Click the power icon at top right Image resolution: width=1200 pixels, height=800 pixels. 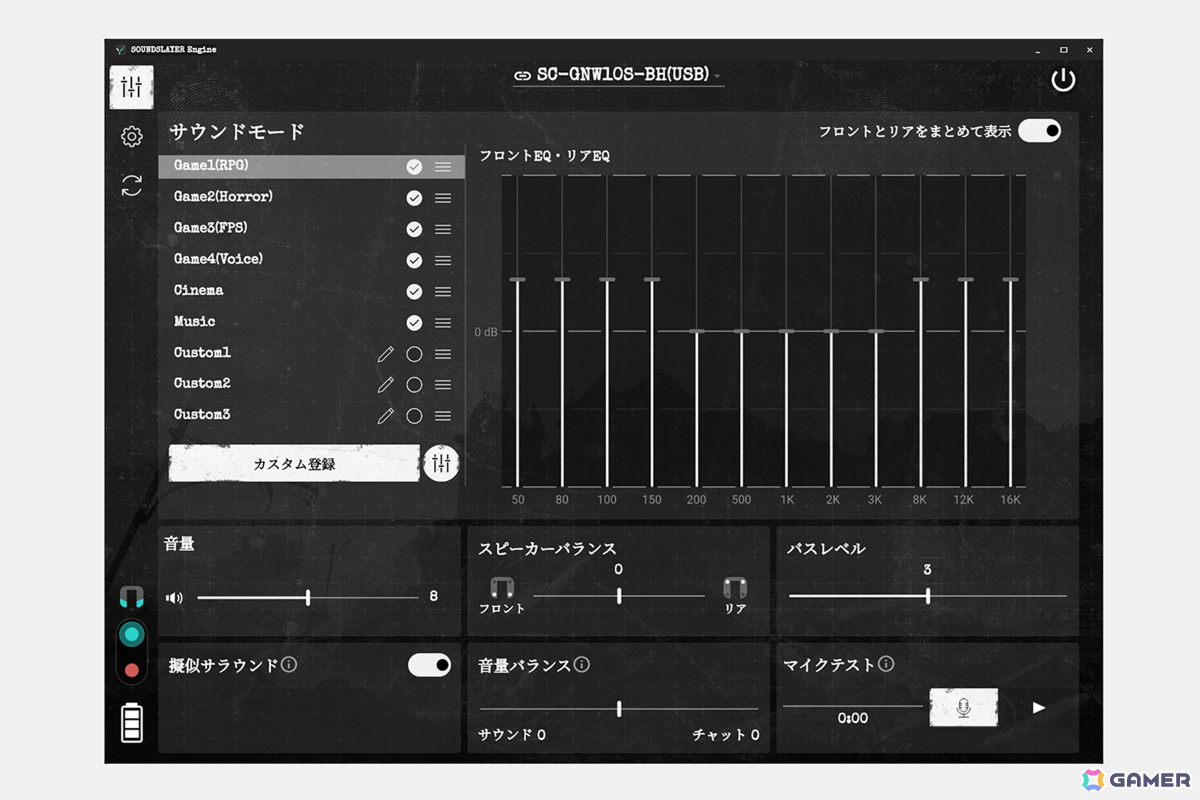pos(1063,79)
